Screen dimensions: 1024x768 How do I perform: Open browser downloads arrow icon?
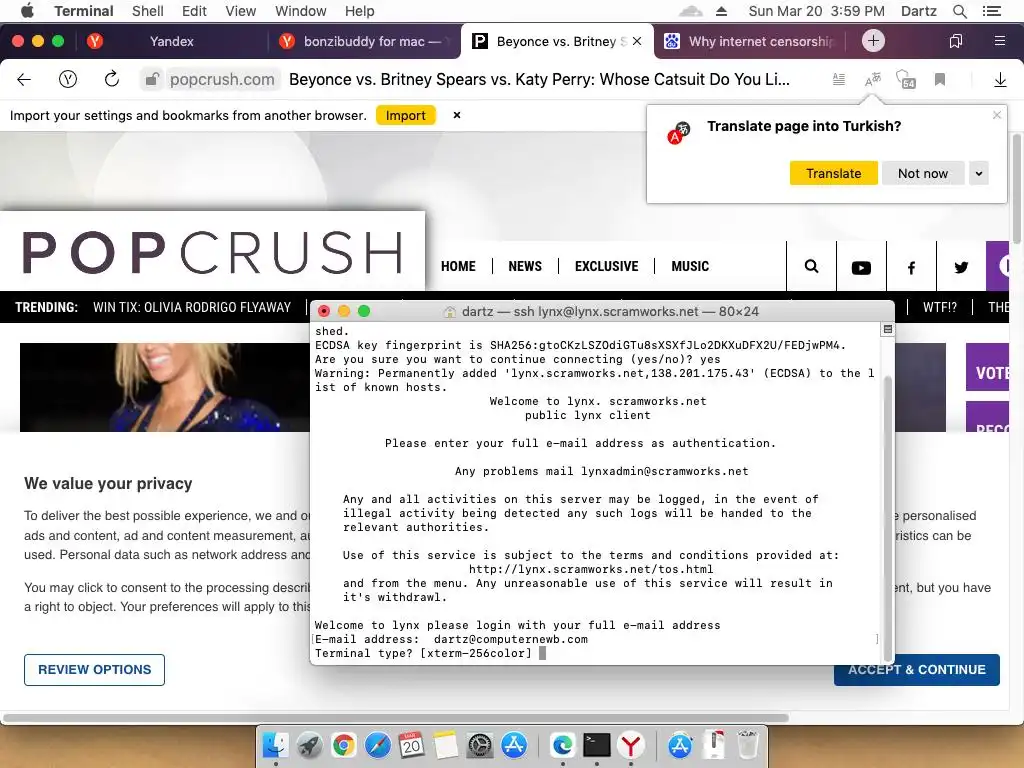[x=1000, y=80]
